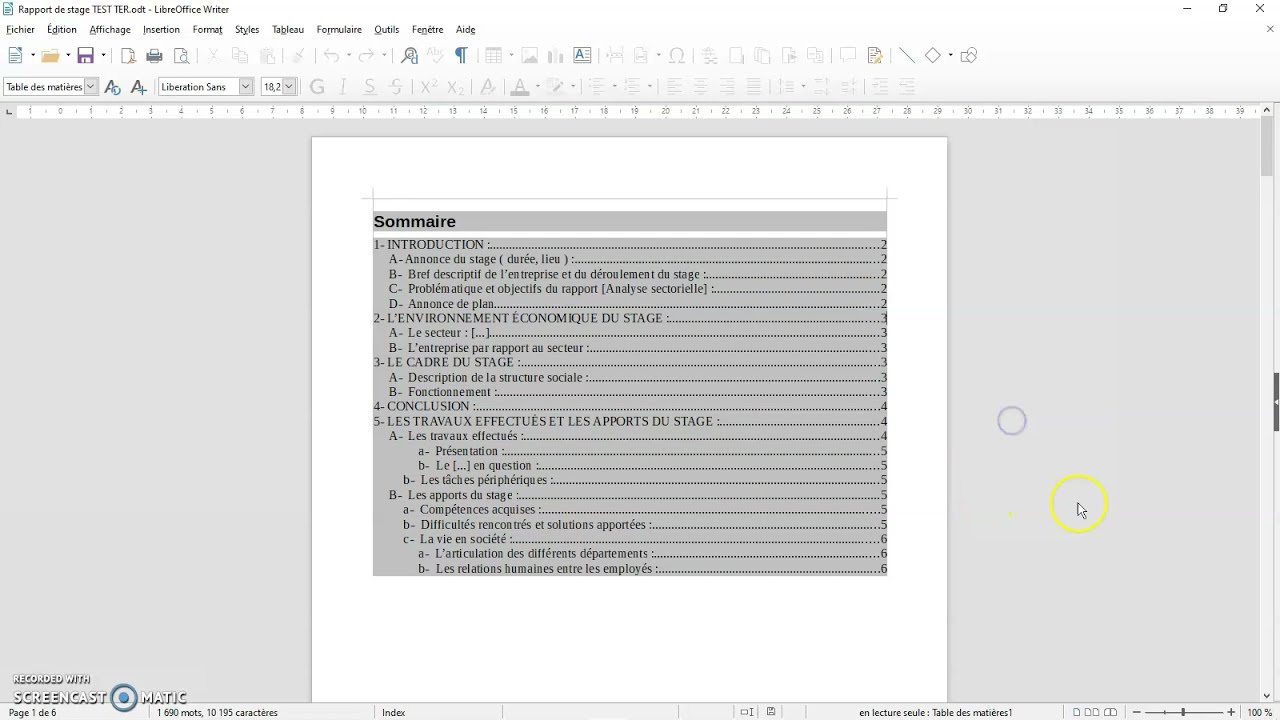Click the zoom out minus button
The height and width of the screenshot is (720, 1280).
coord(1137,712)
